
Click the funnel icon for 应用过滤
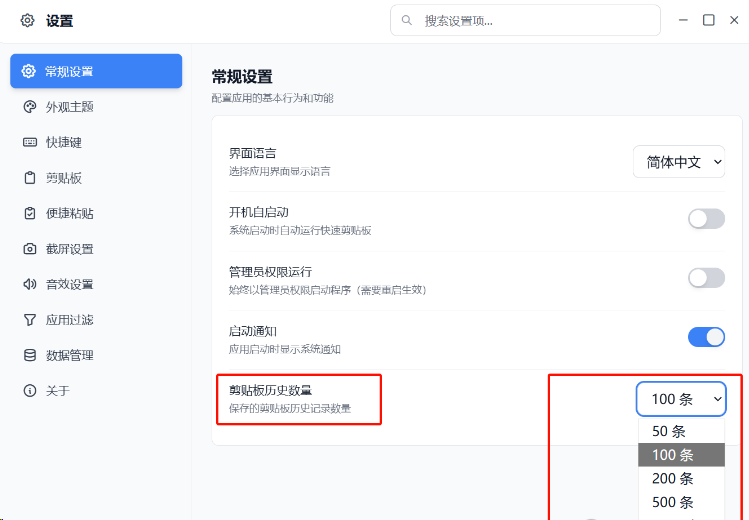(x=30, y=319)
